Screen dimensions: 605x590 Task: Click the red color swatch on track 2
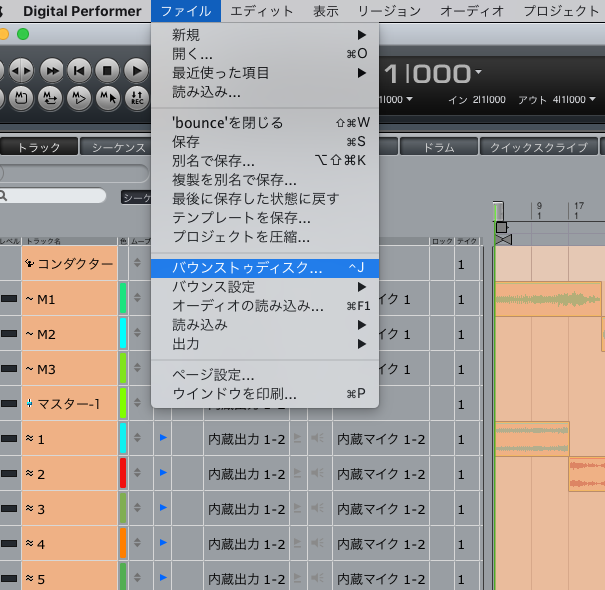pyautogui.click(x=123, y=473)
